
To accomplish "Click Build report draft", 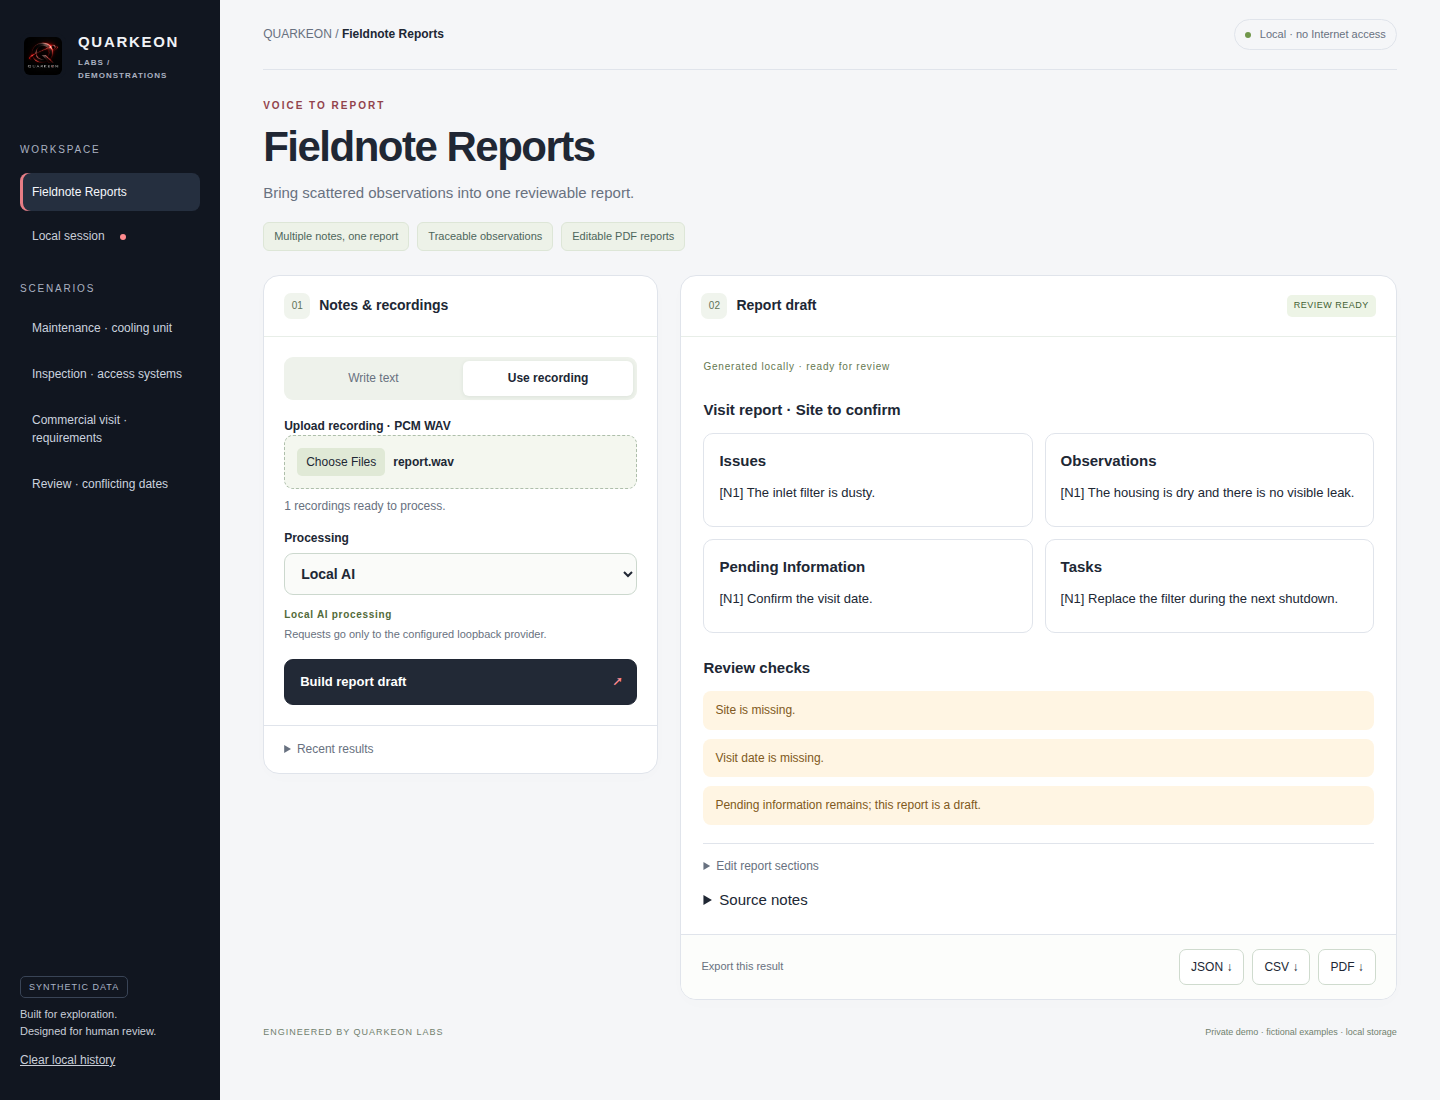I will pos(460,682).
